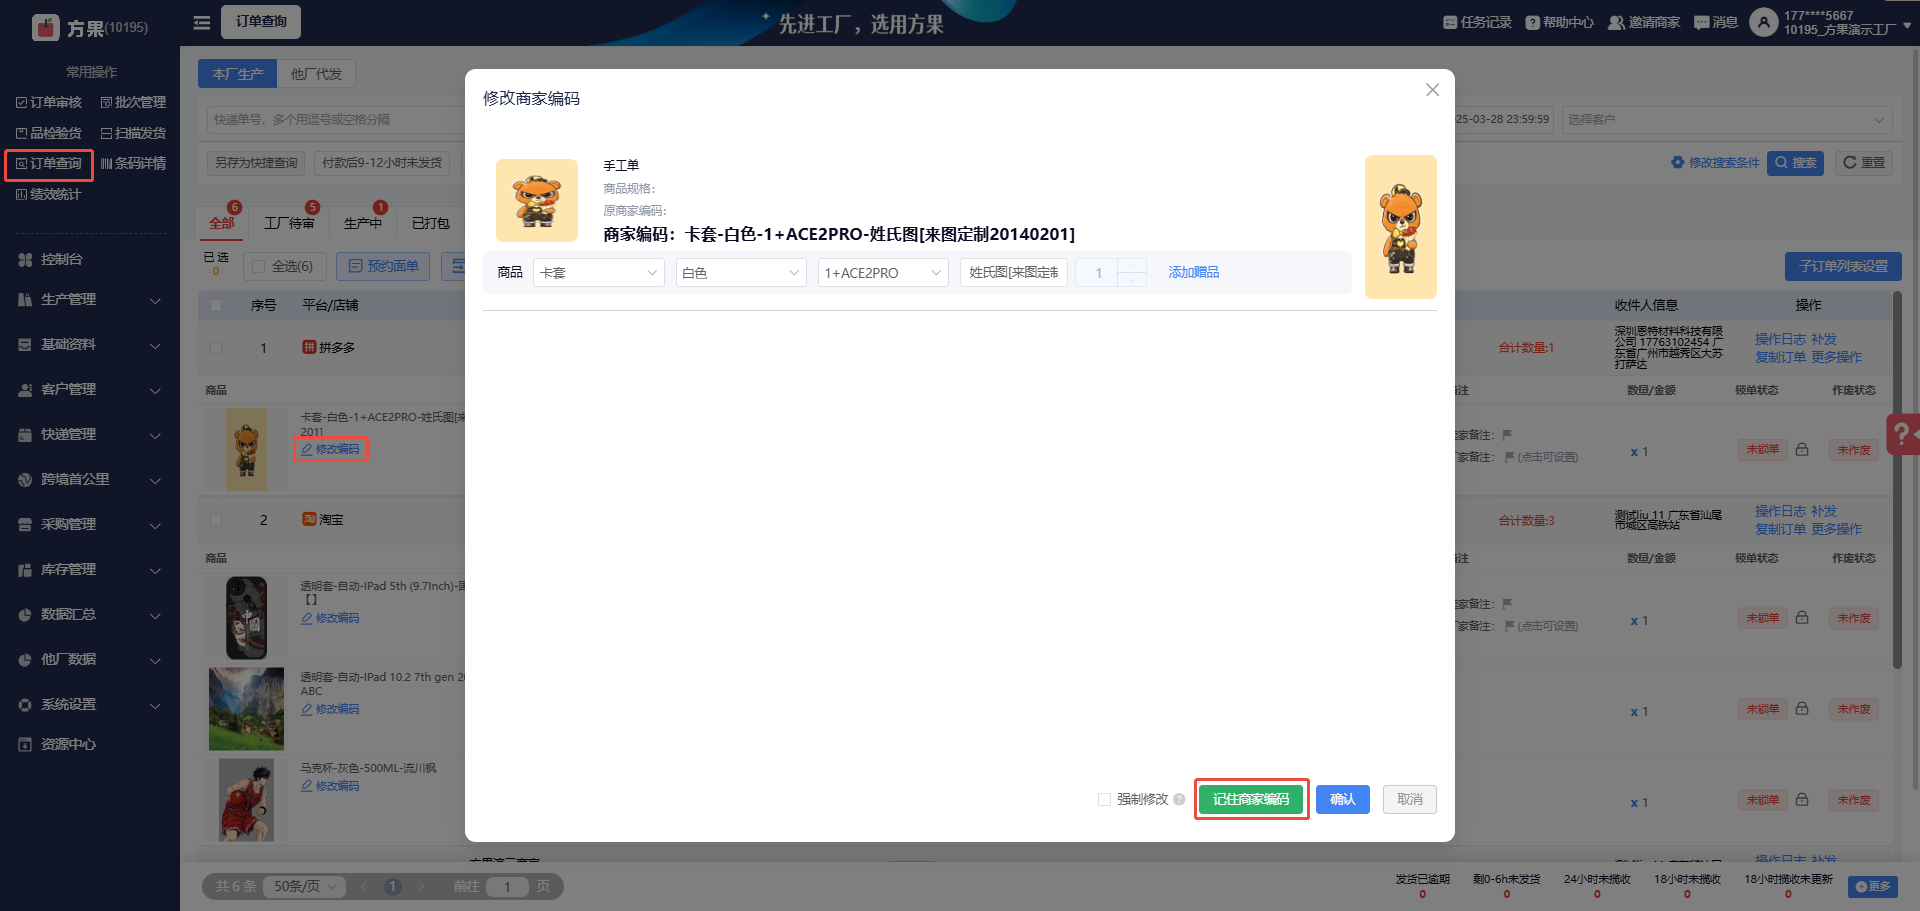
Task: Open the 子订单列表设置 button
Action: (1843, 267)
